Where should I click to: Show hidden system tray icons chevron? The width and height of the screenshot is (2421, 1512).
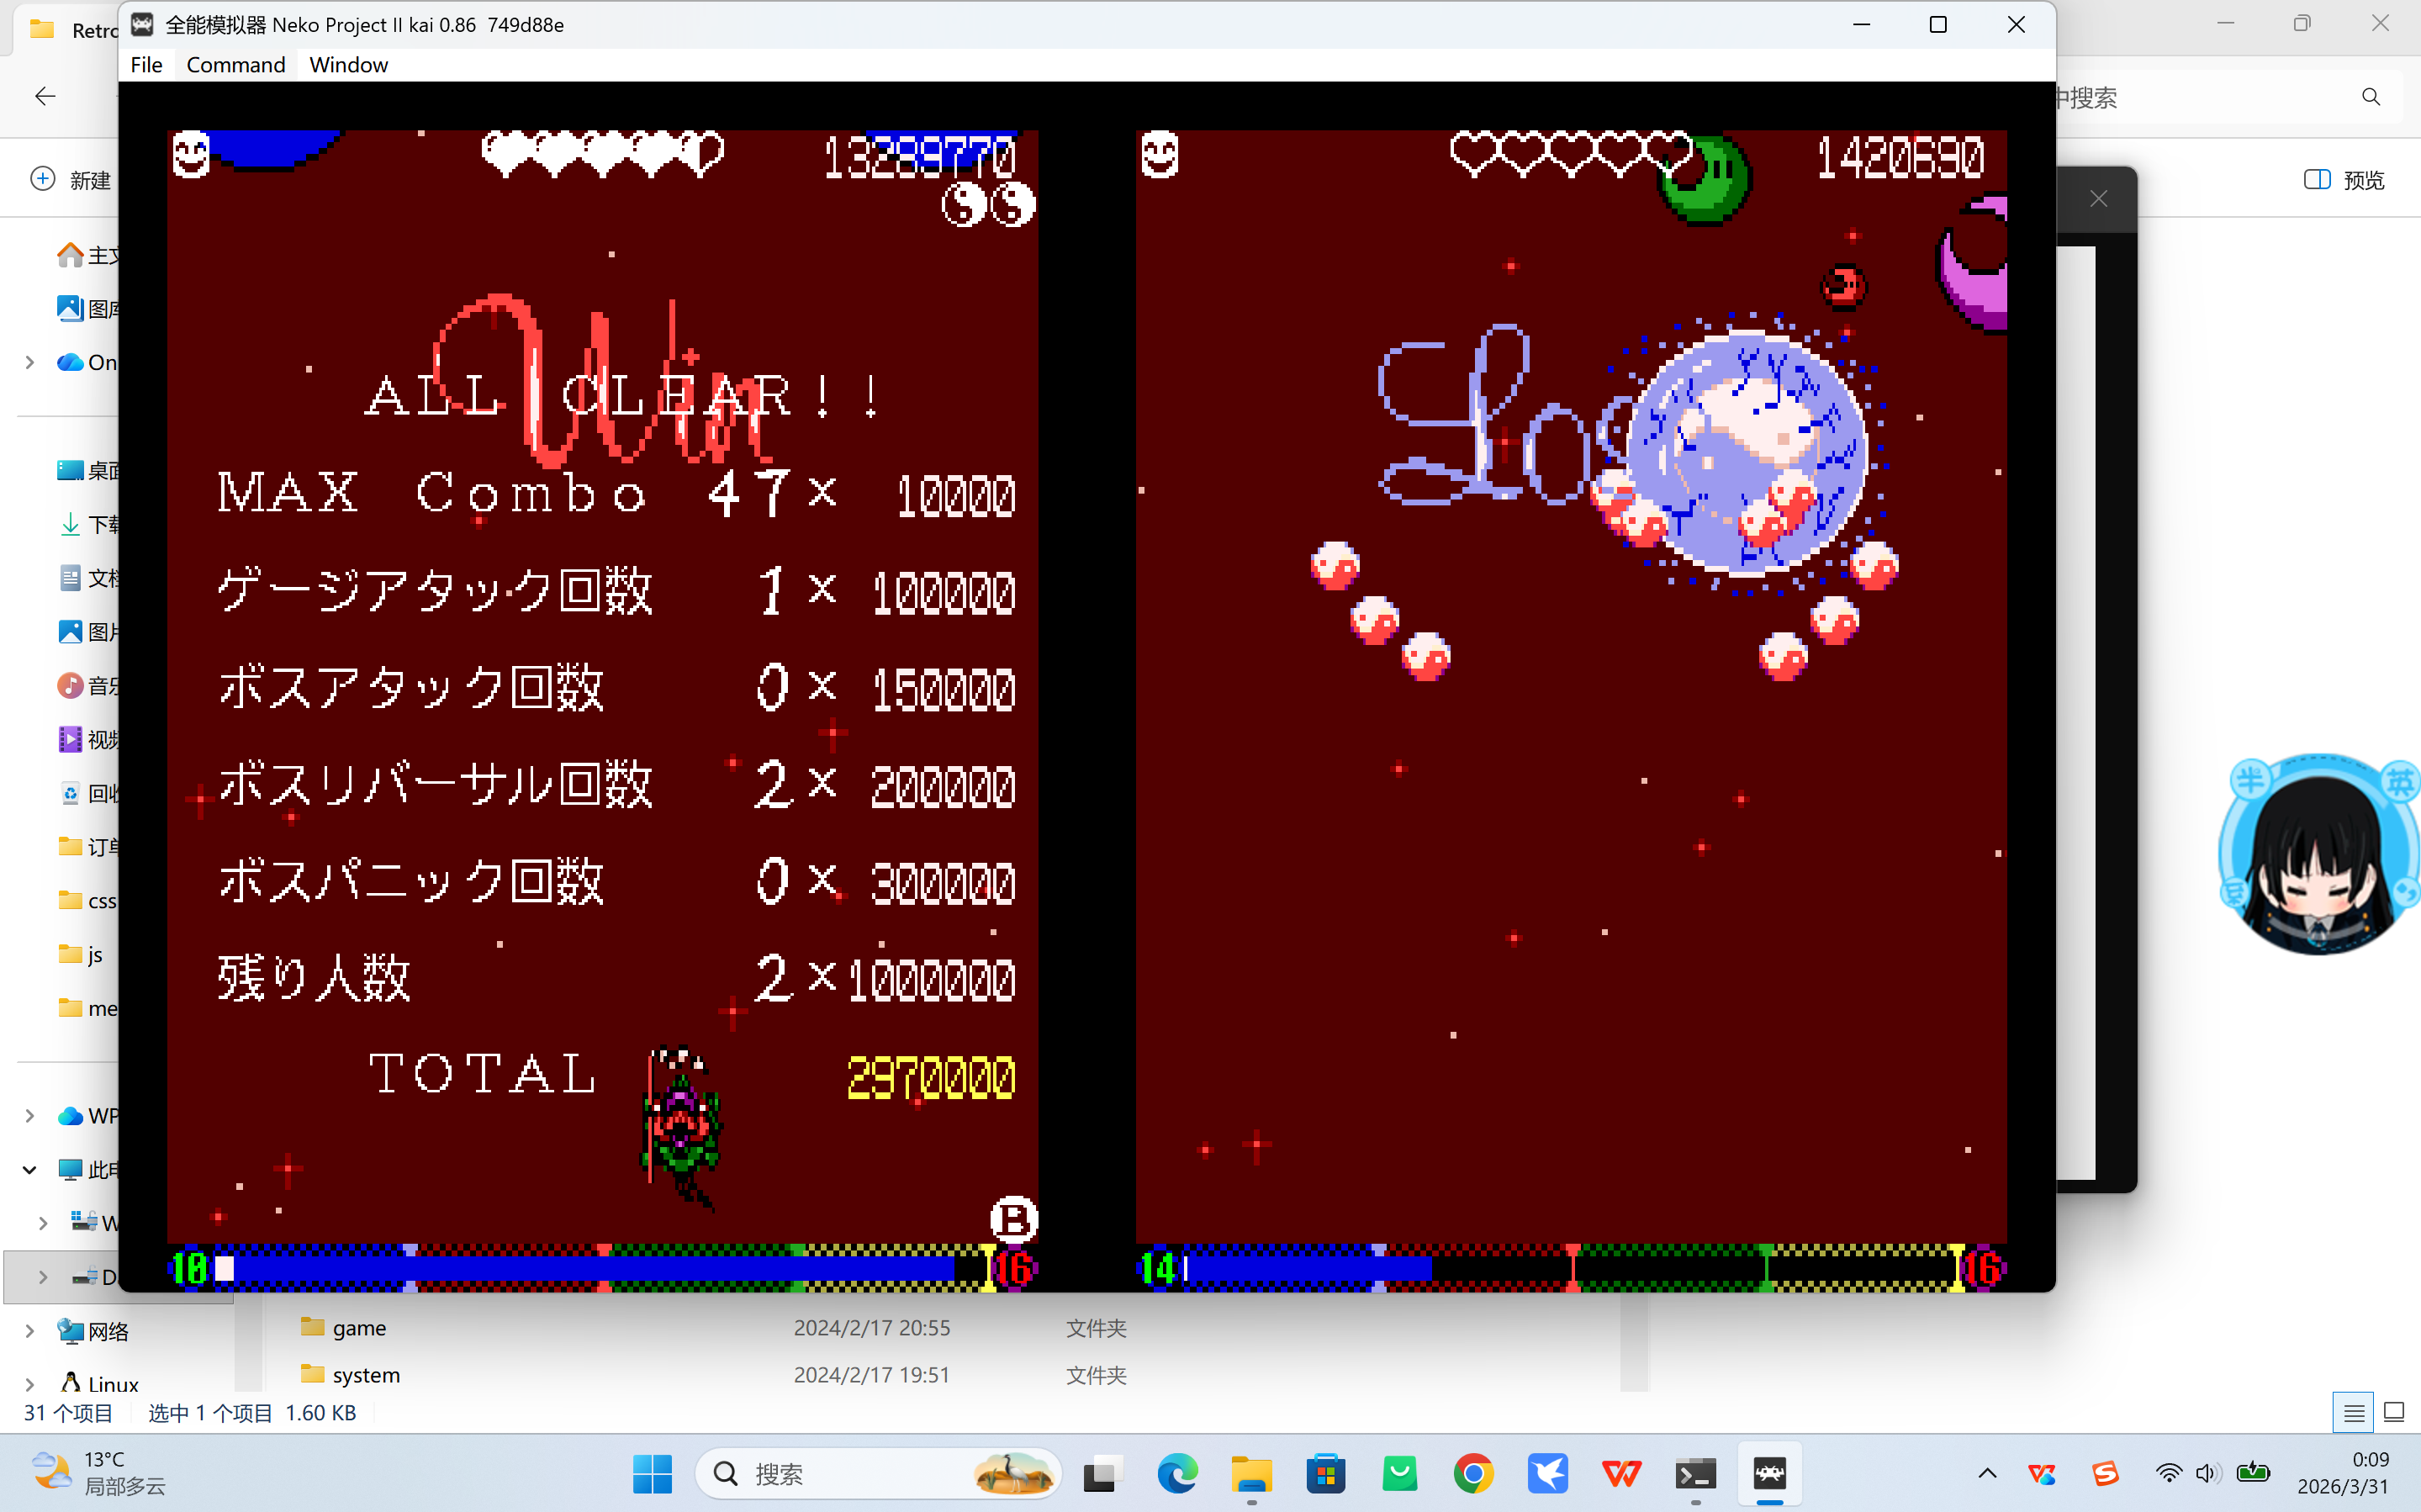pos(1987,1473)
